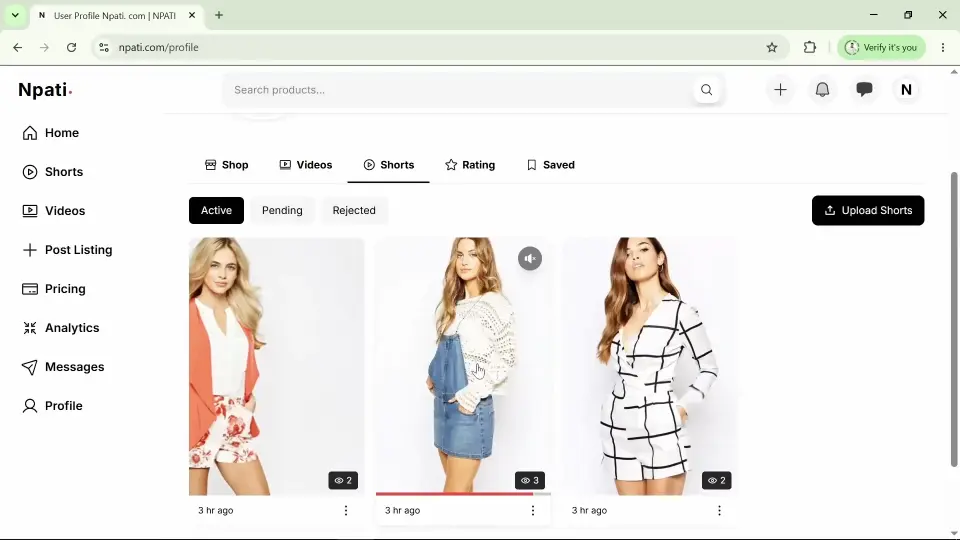Show Rejected shorts
960x540 pixels.
[x=354, y=211]
